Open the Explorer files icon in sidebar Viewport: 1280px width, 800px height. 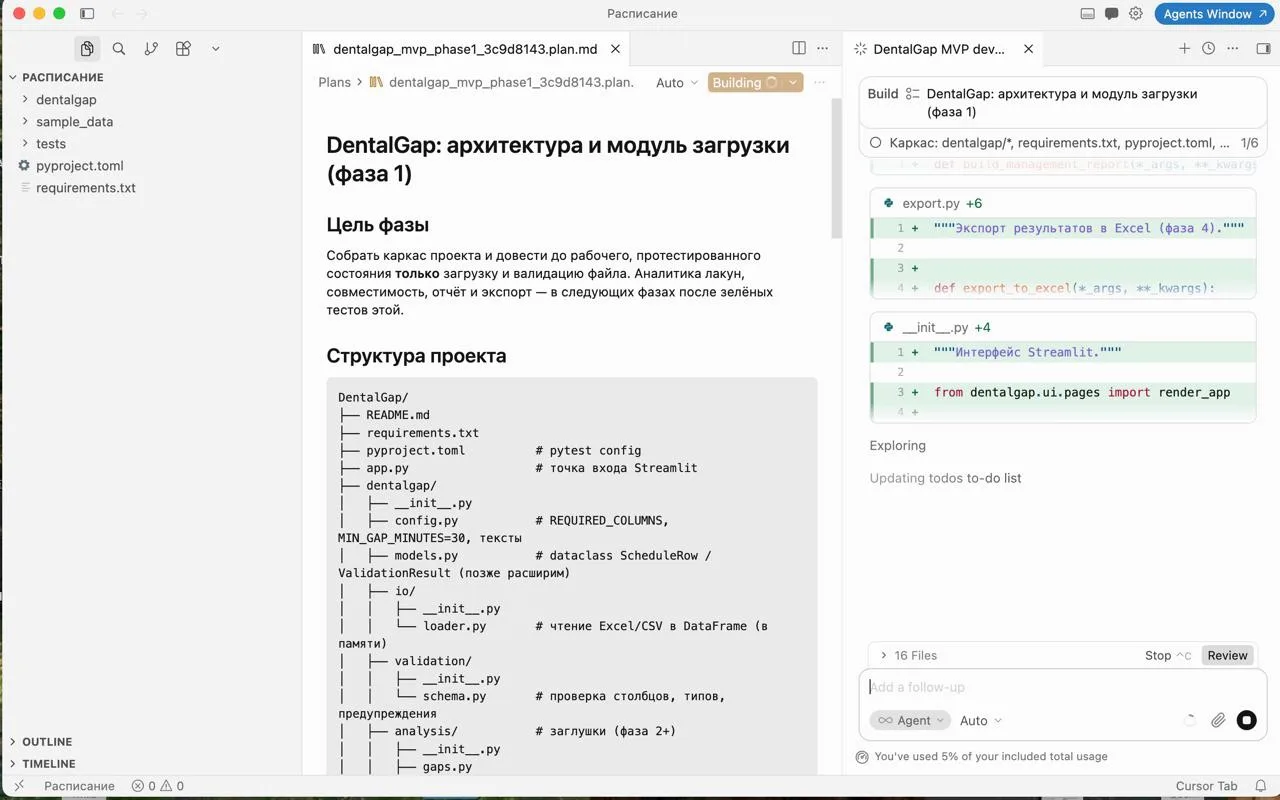click(87, 48)
